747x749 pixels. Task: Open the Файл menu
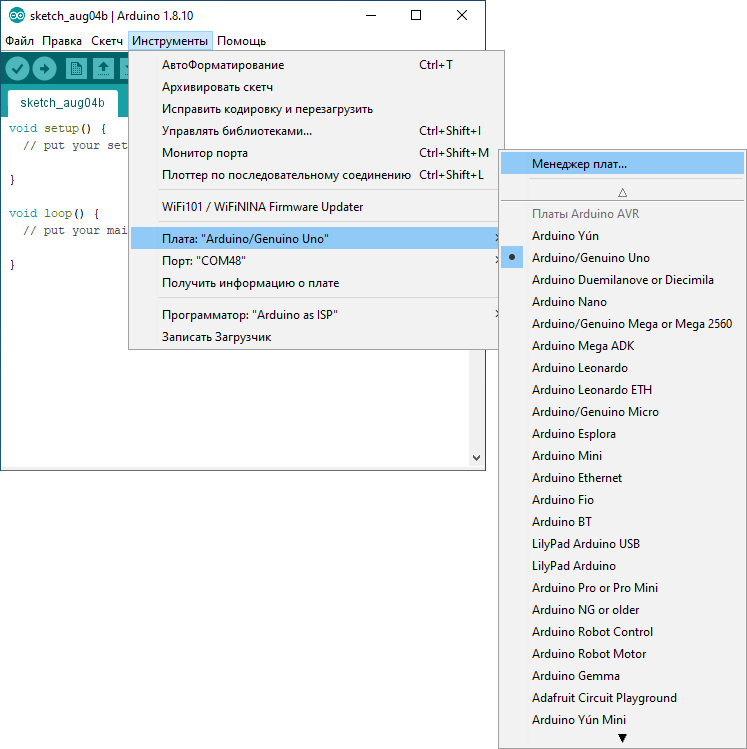pos(20,41)
